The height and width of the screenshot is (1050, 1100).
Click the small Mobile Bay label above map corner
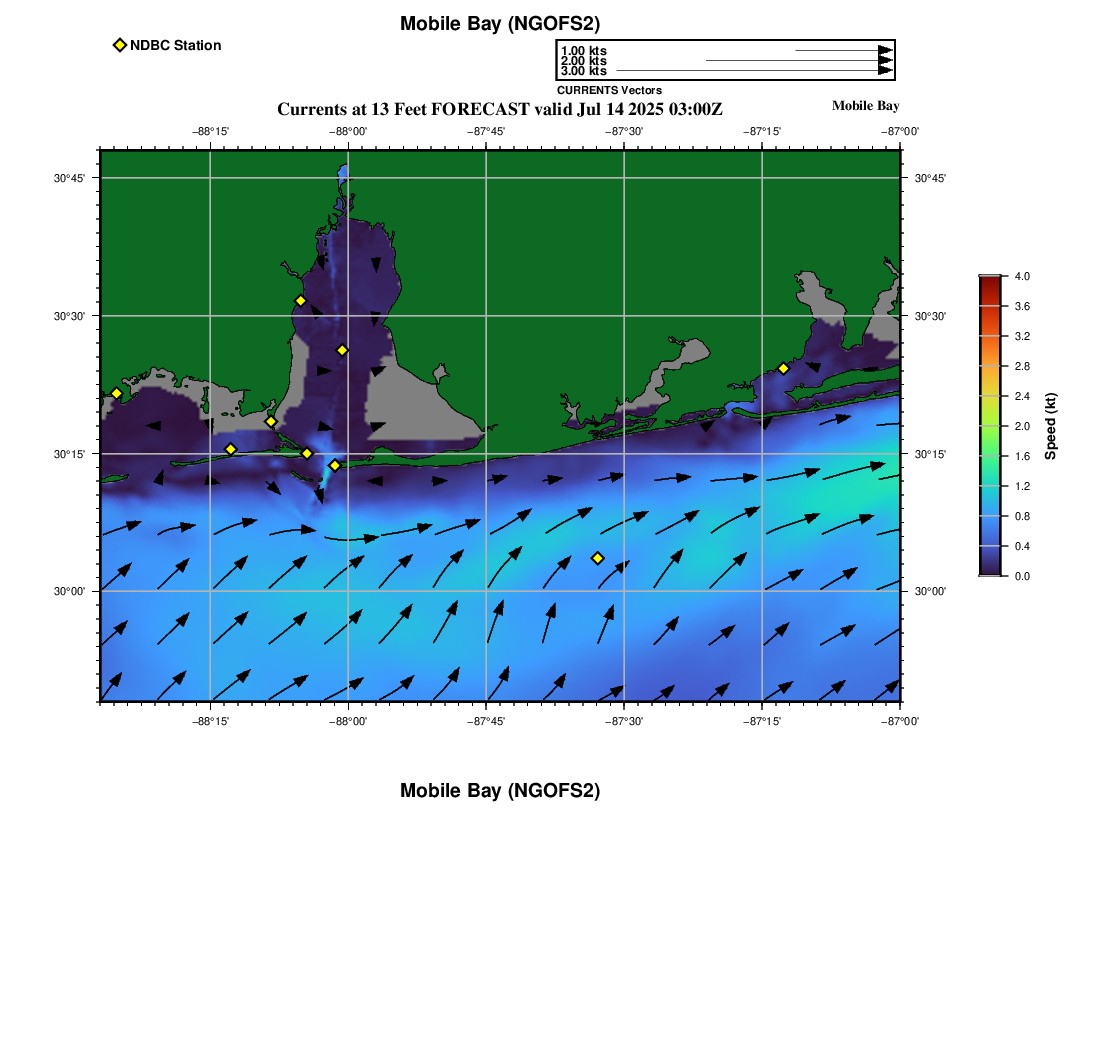click(865, 106)
